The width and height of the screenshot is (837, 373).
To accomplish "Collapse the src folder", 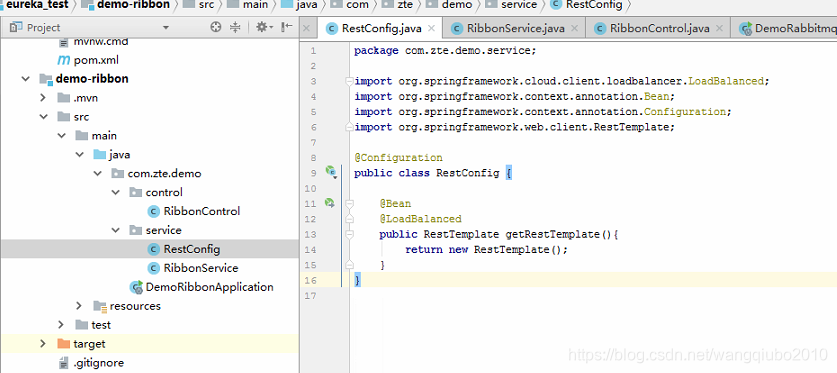I will (43, 116).
